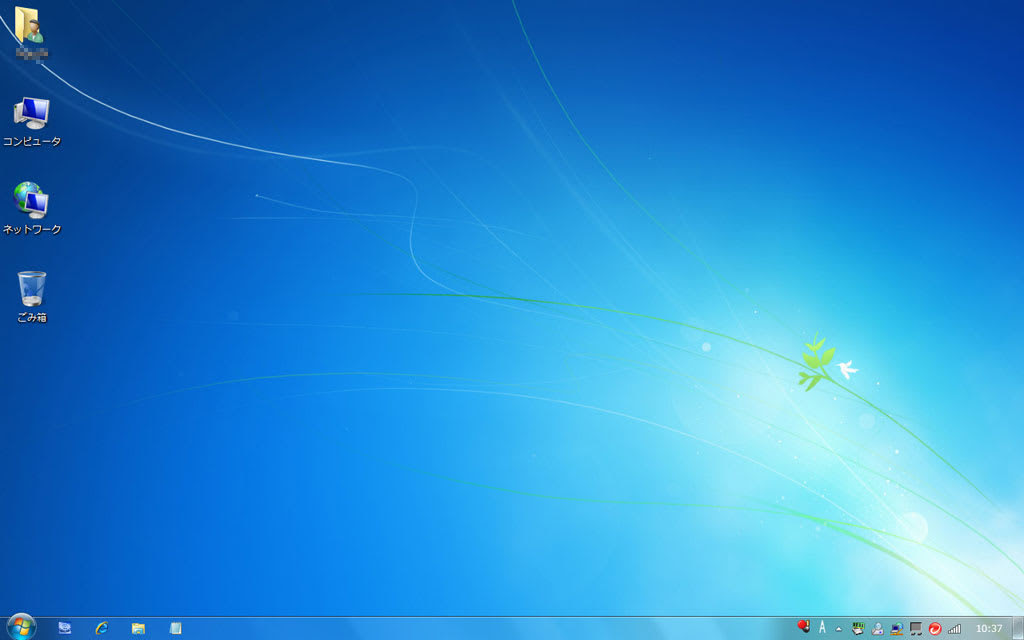Click the gray monitor tray icon
This screenshot has height=640, width=1024.
(x=916, y=628)
